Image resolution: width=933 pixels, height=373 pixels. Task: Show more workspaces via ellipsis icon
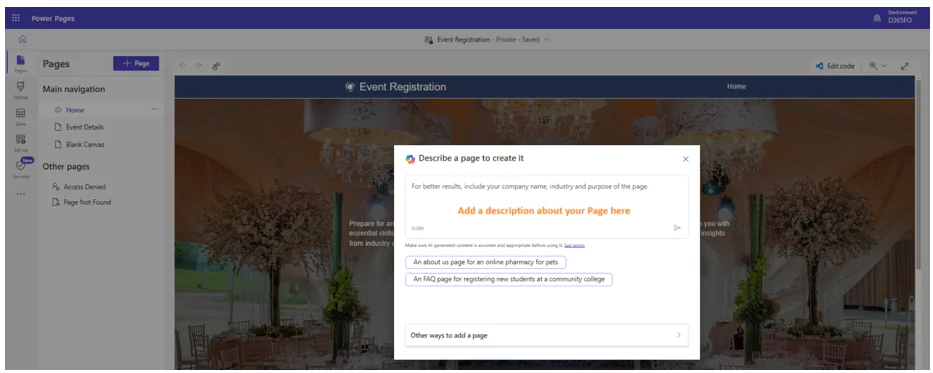[x=21, y=194]
